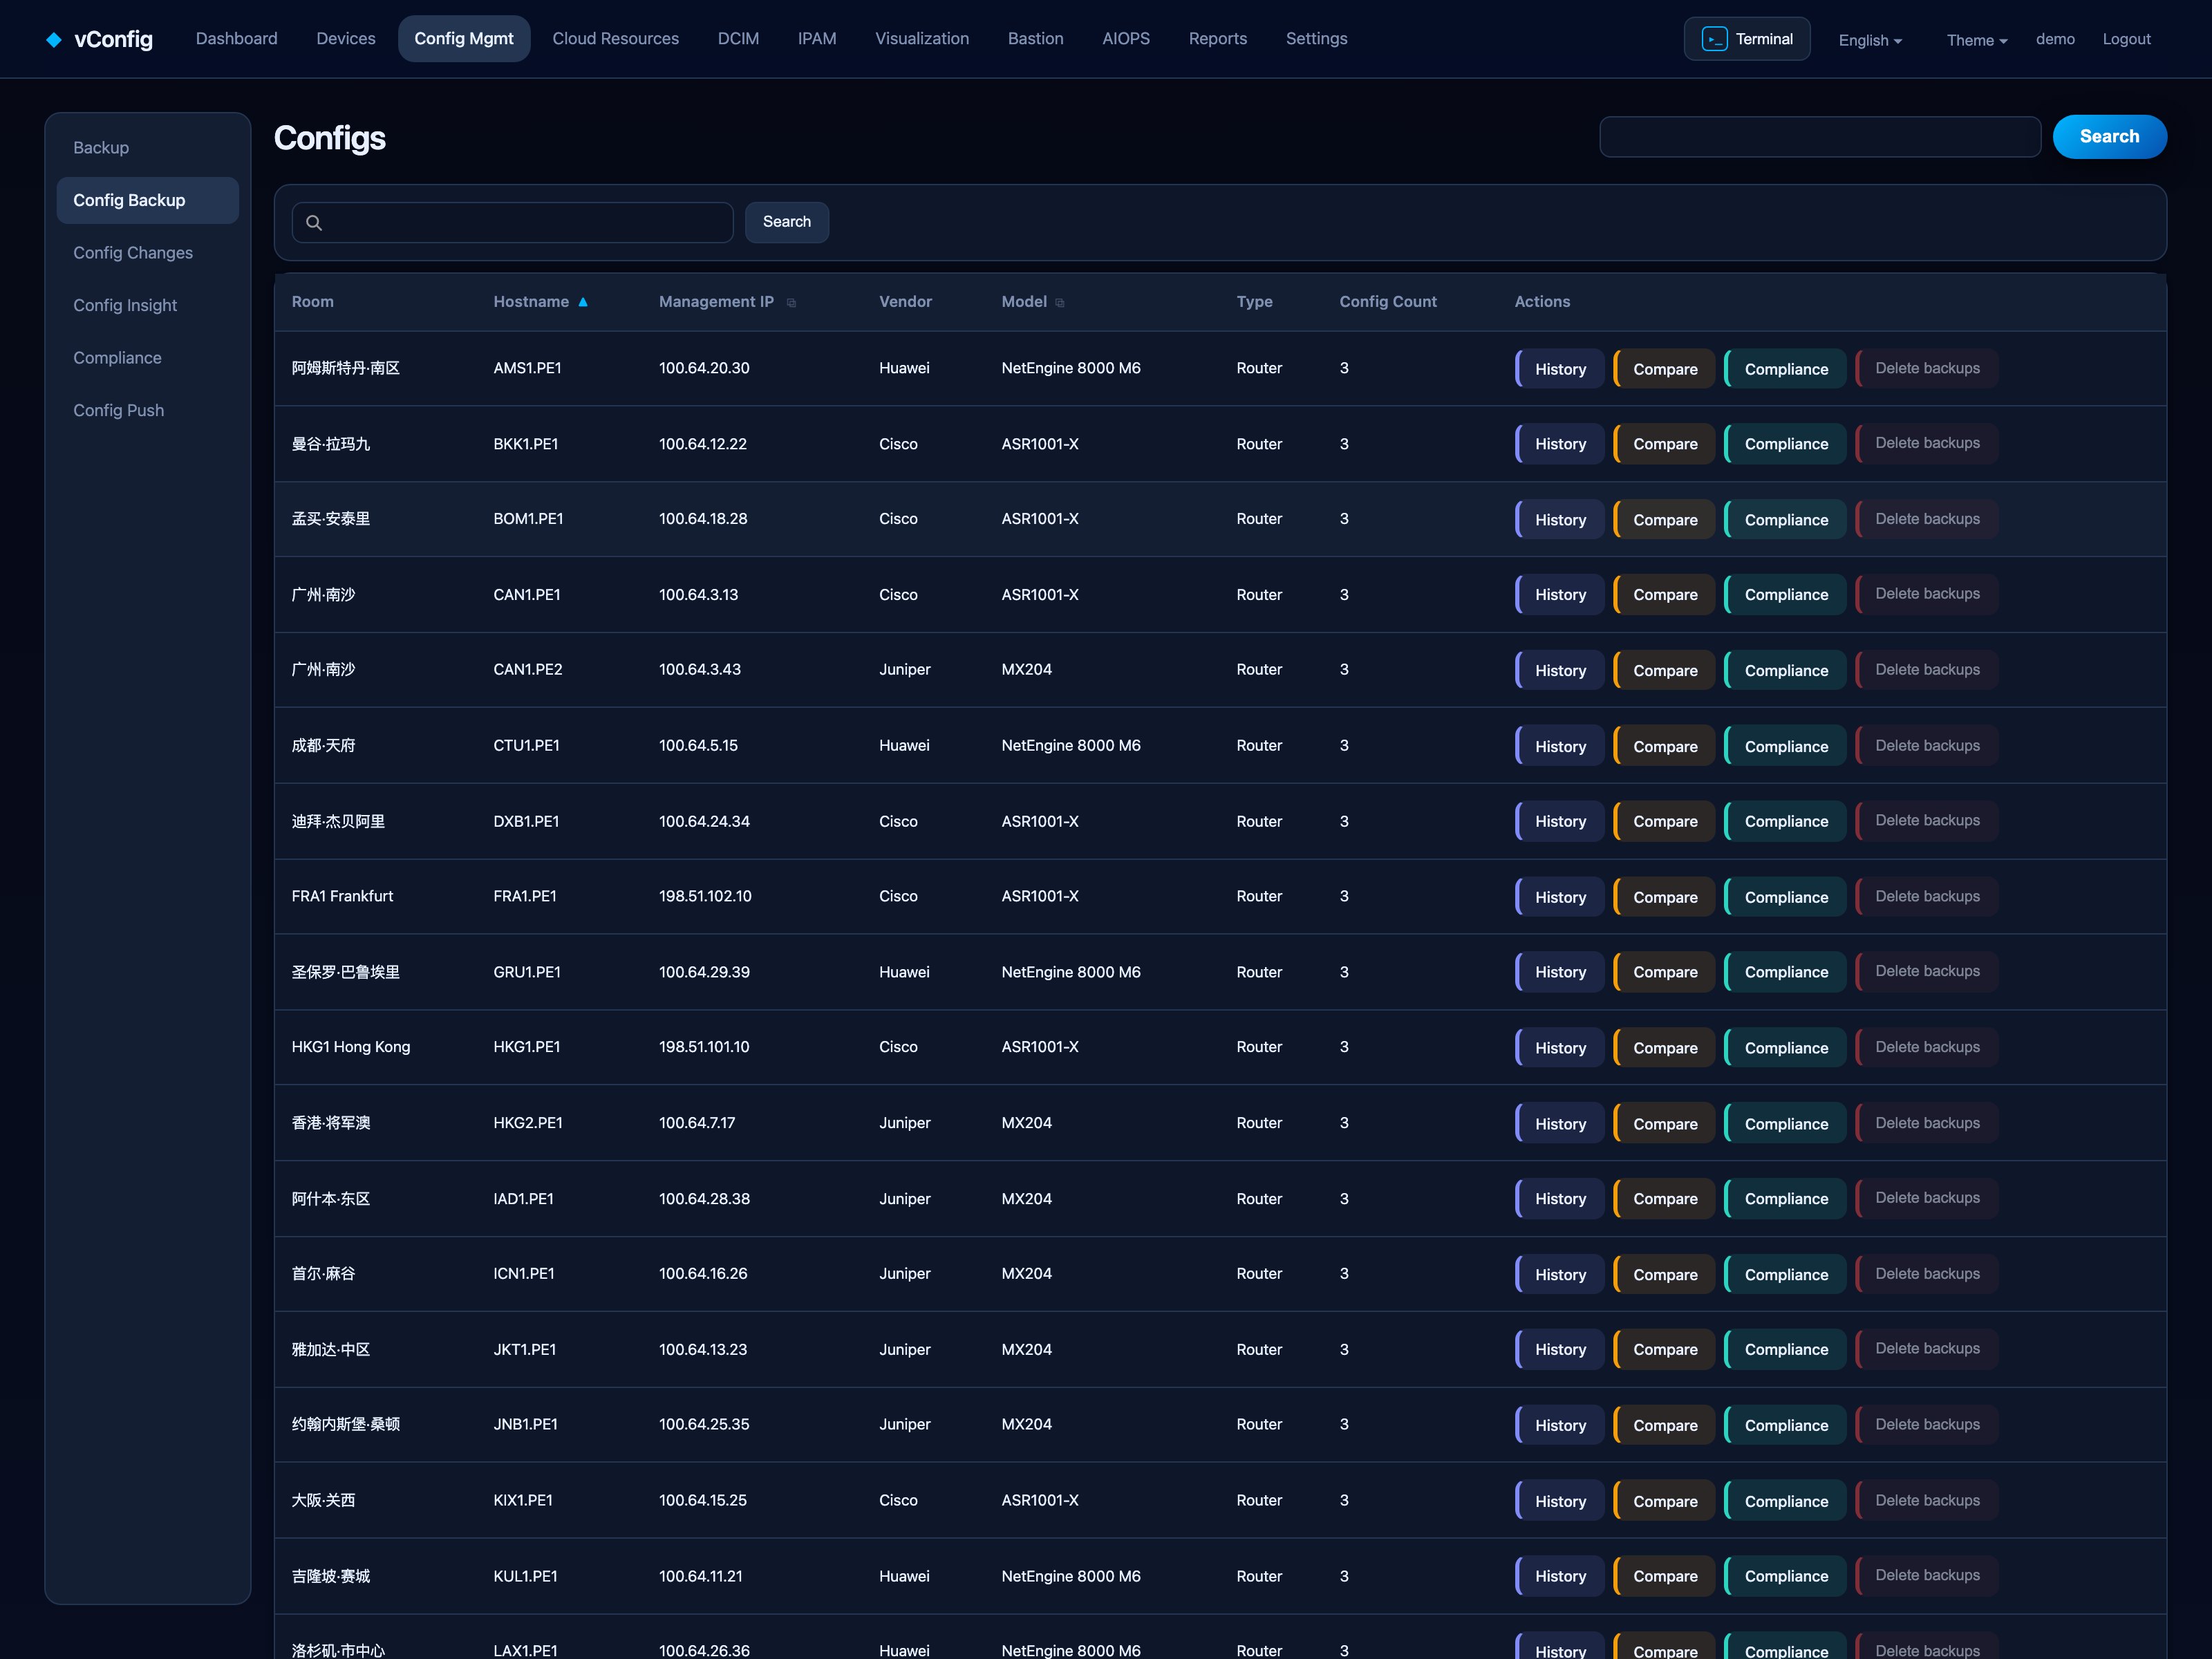Click the IP address 100.64.20.30
Image resolution: width=2212 pixels, height=1659 pixels.
point(704,368)
